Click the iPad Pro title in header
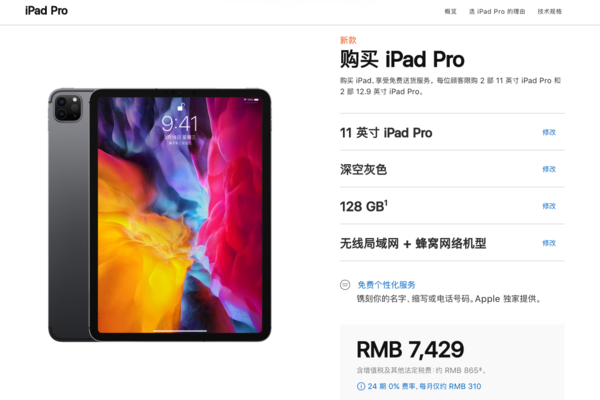 point(46,11)
